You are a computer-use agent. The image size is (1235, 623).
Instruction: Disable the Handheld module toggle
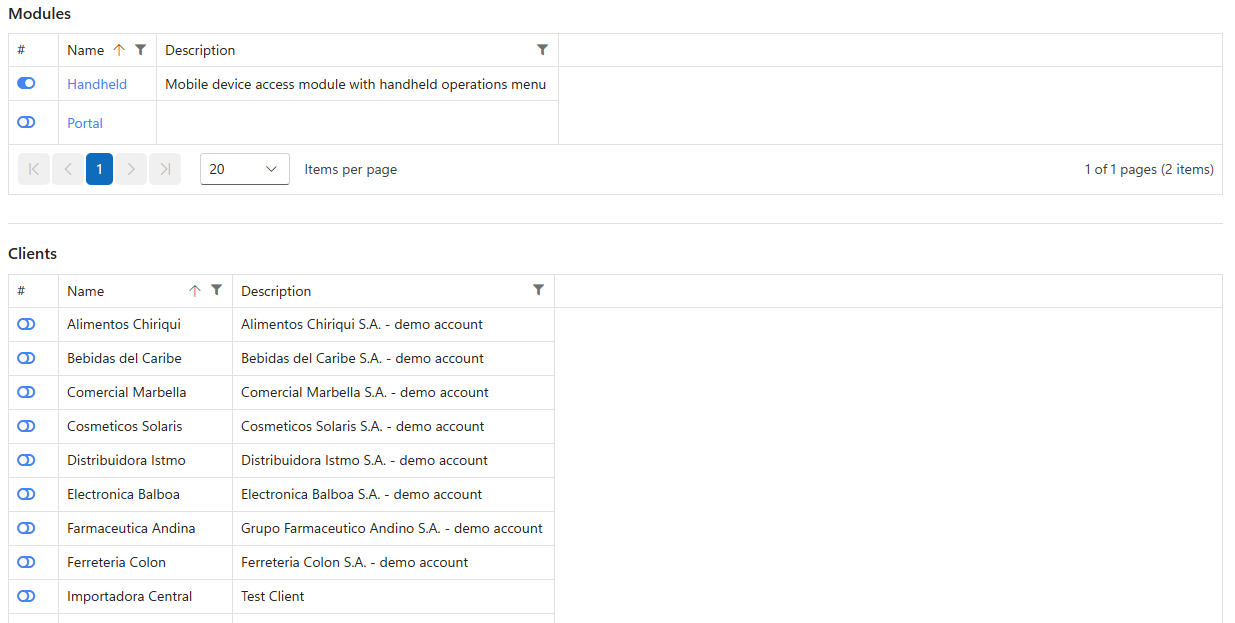[x=26, y=84]
